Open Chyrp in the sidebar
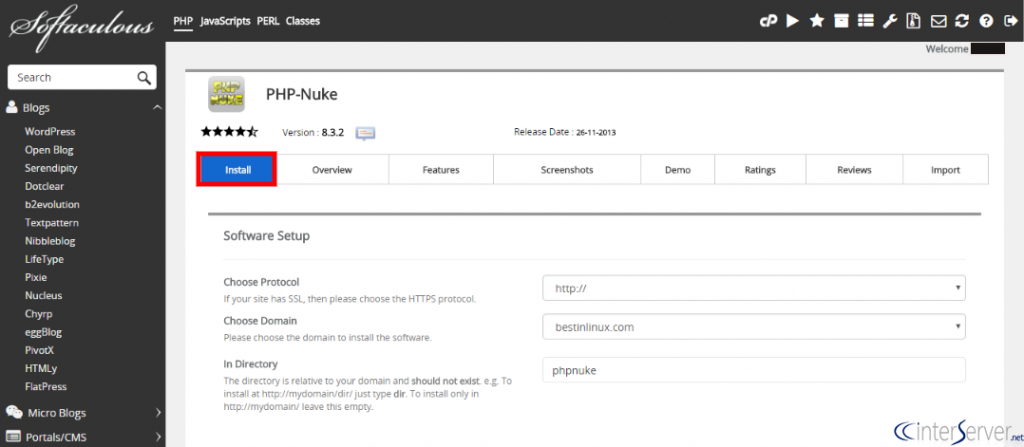1024x447 pixels. click(38, 314)
